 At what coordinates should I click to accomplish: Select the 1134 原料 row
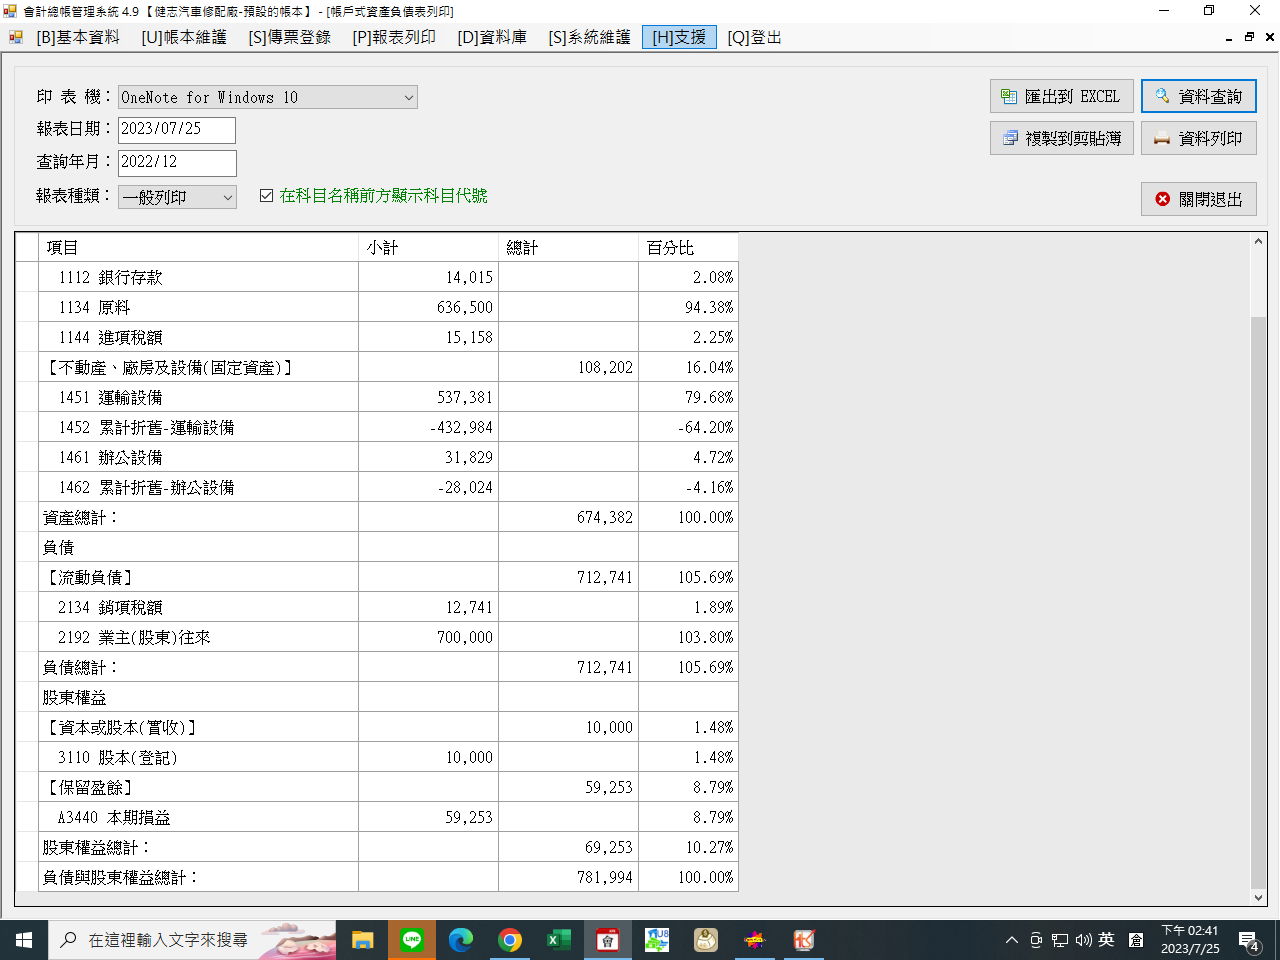click(378, 307)
